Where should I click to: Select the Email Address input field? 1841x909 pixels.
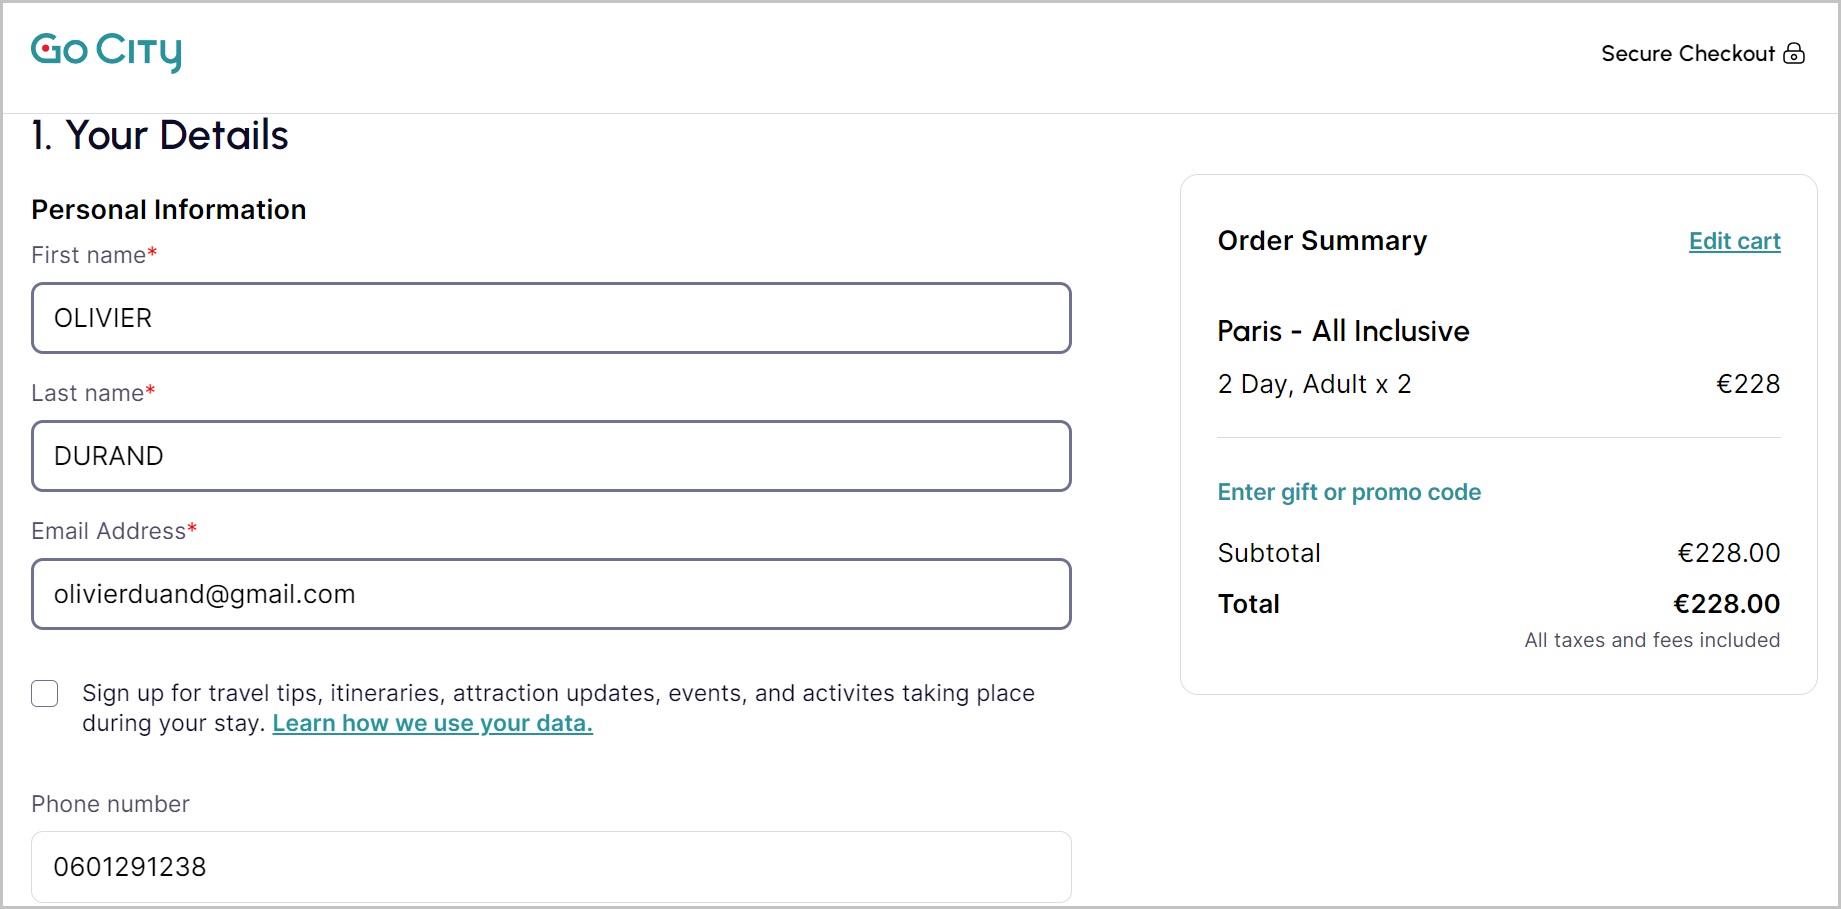pos(551,594)
